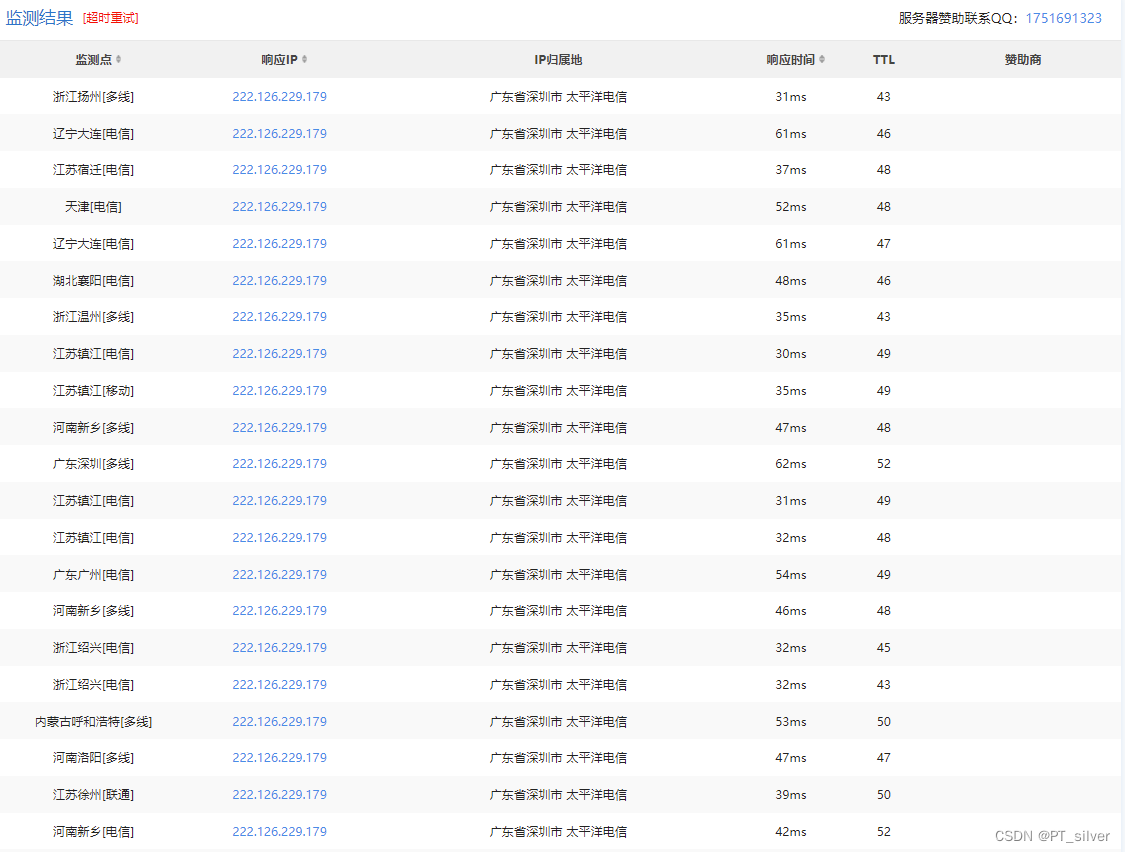Select the 广东广州[电信] monitor point cell

click(93, 575)
